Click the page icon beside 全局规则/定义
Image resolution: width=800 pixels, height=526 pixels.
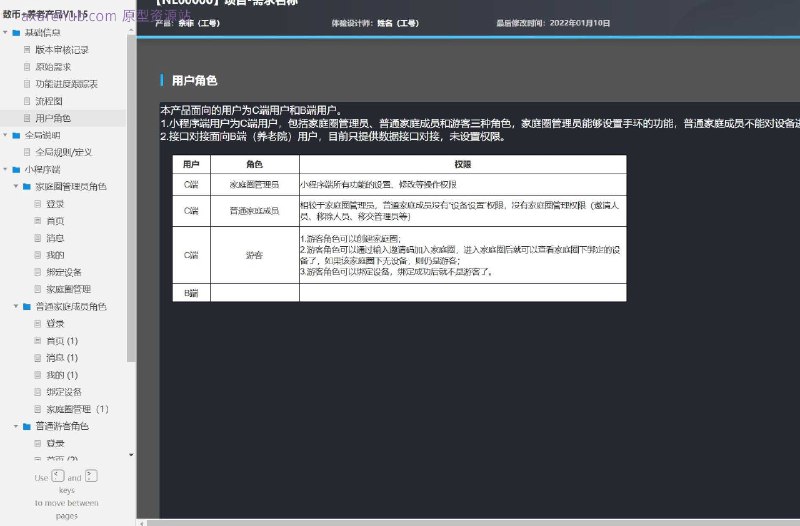27,152
